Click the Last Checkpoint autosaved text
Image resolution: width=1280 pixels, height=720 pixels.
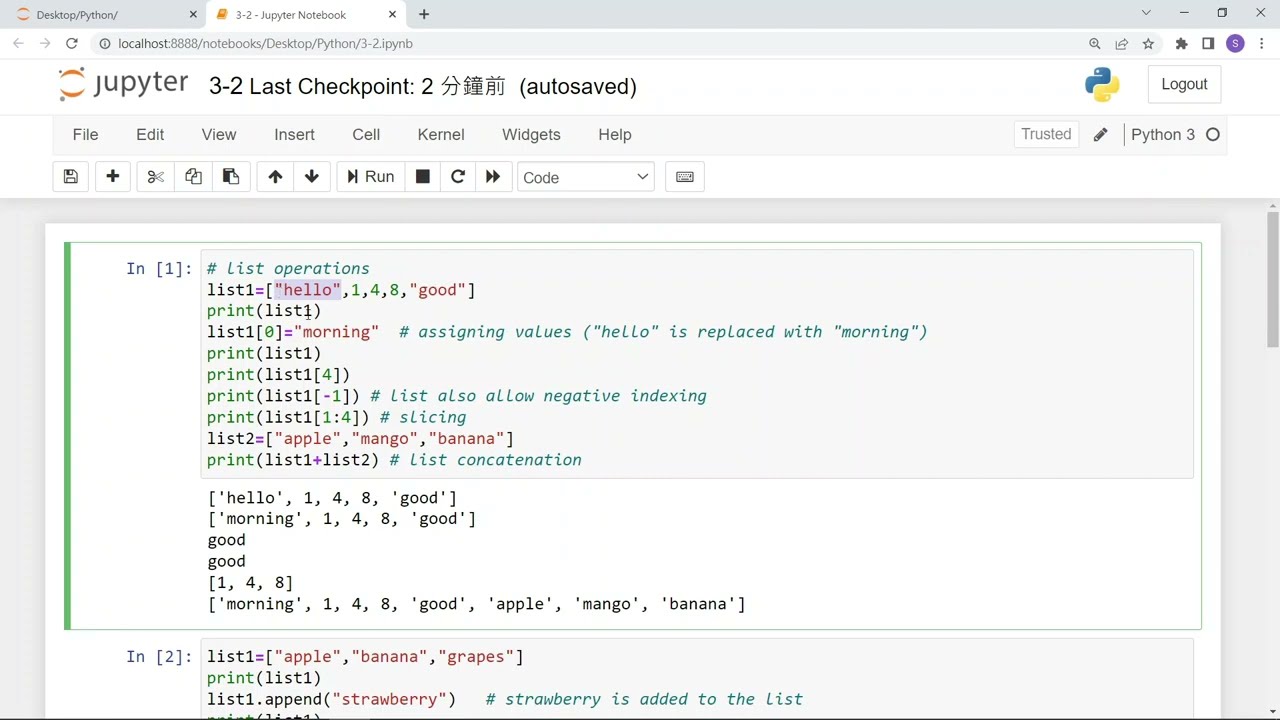(443, 86)
